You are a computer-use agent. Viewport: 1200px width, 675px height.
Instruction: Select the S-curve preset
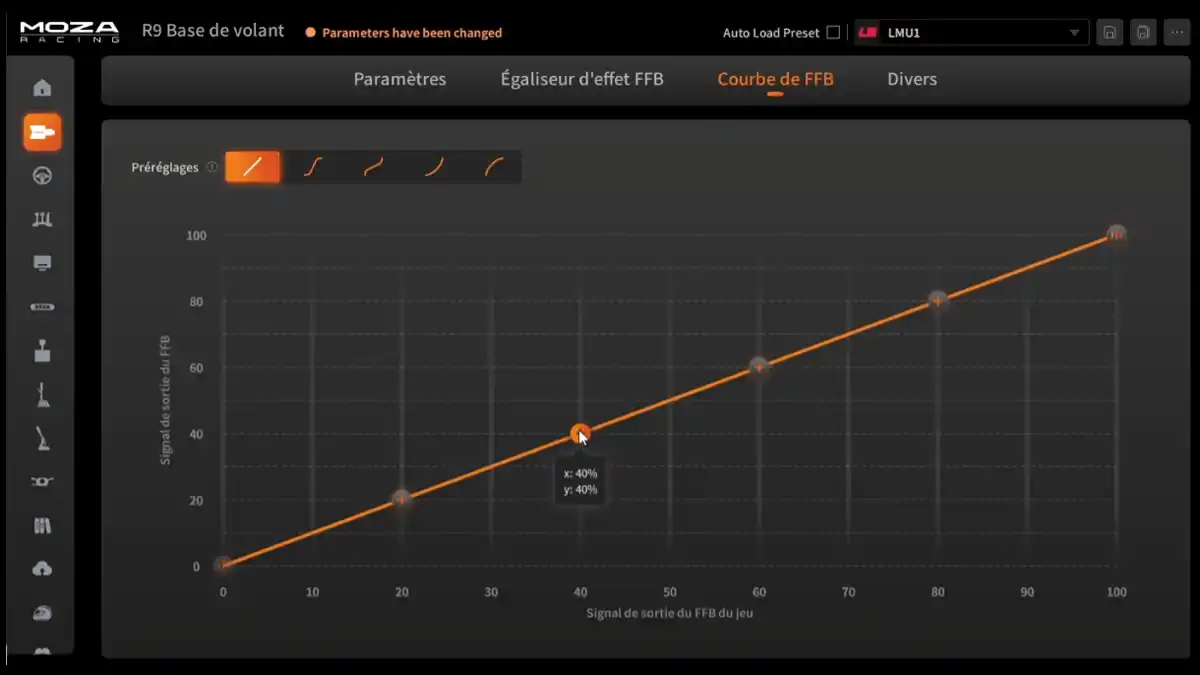click(x=312, y=167)
